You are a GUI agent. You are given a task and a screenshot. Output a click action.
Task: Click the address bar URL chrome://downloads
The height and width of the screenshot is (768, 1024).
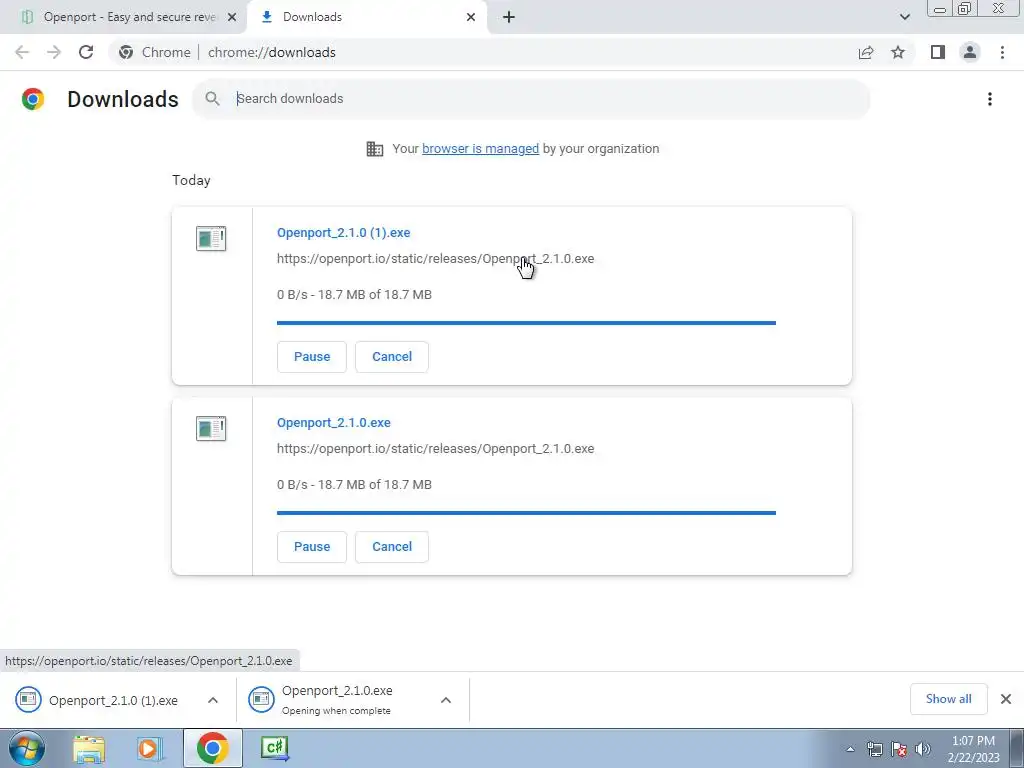(272, 52)
